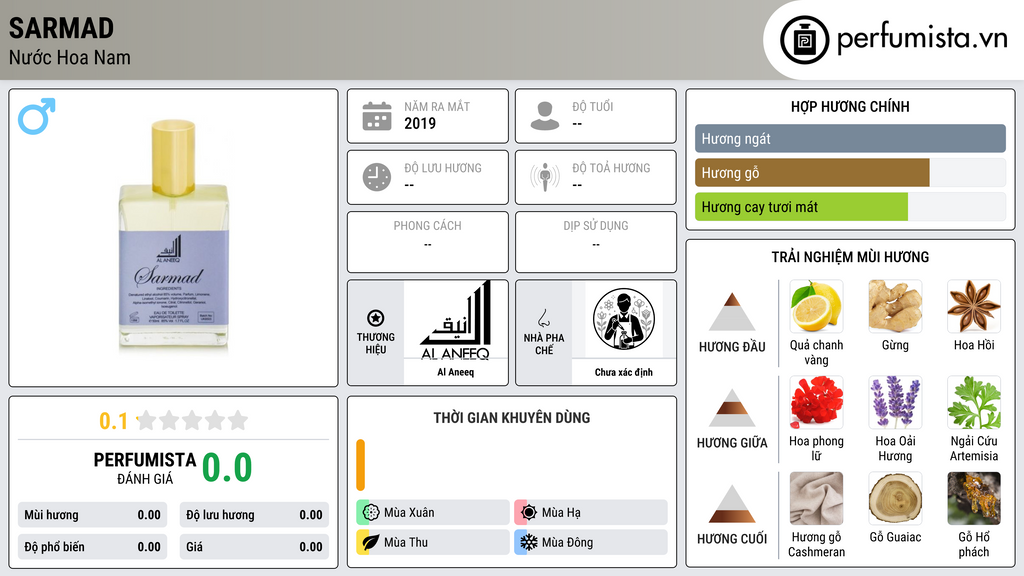The width and height of the screenshot is (1024, 576).
Task: Select the Quả chanh vàng lemon note
Action: 816,306
